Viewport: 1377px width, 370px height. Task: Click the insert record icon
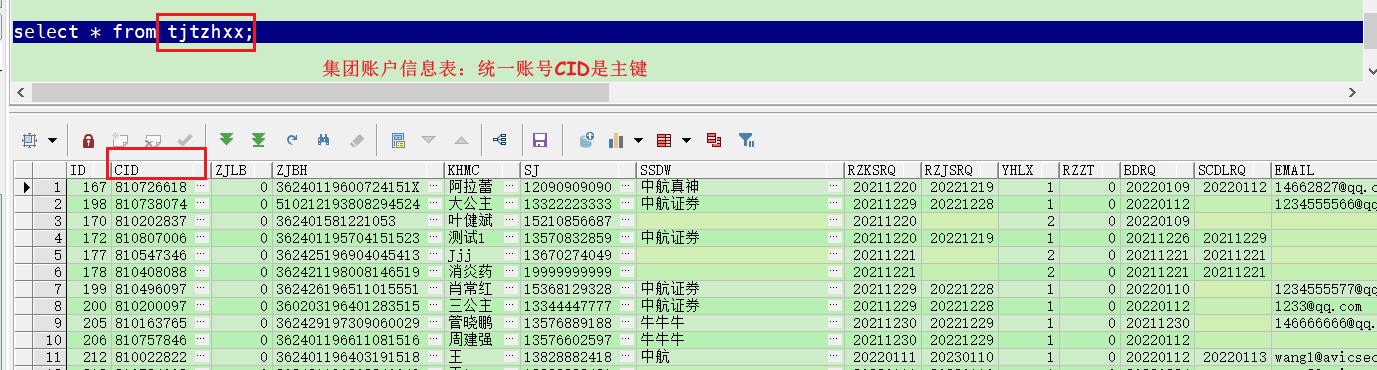[x=120, y=140]
